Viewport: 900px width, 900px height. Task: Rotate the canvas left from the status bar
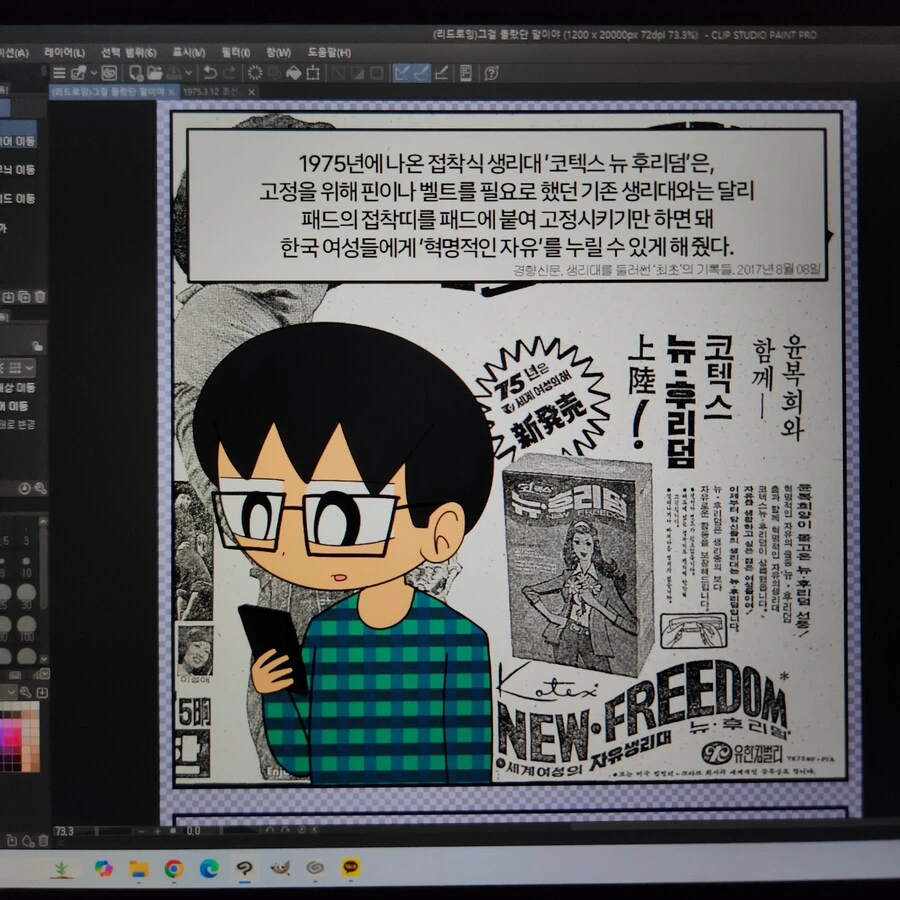(270, 831)
